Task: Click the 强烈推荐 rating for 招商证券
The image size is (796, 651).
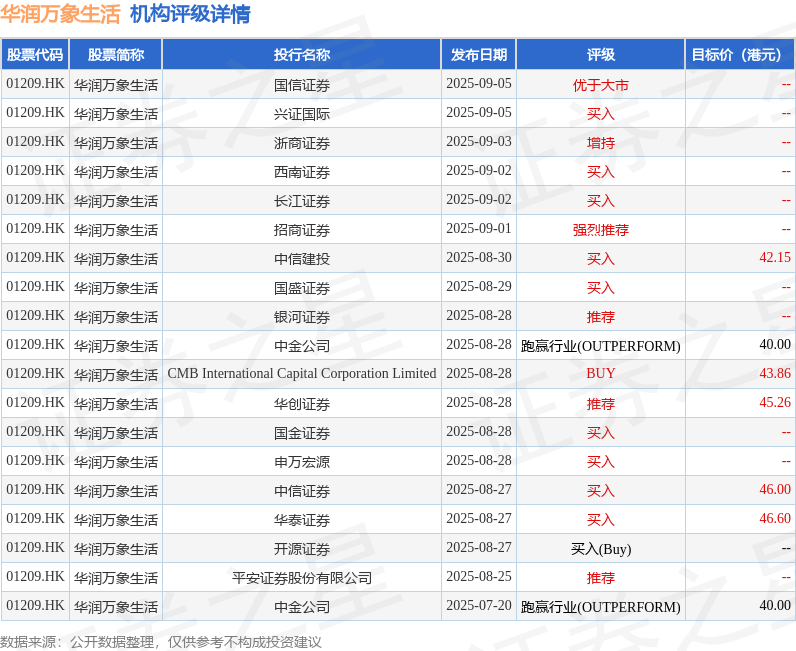Action: pos(601,229)
